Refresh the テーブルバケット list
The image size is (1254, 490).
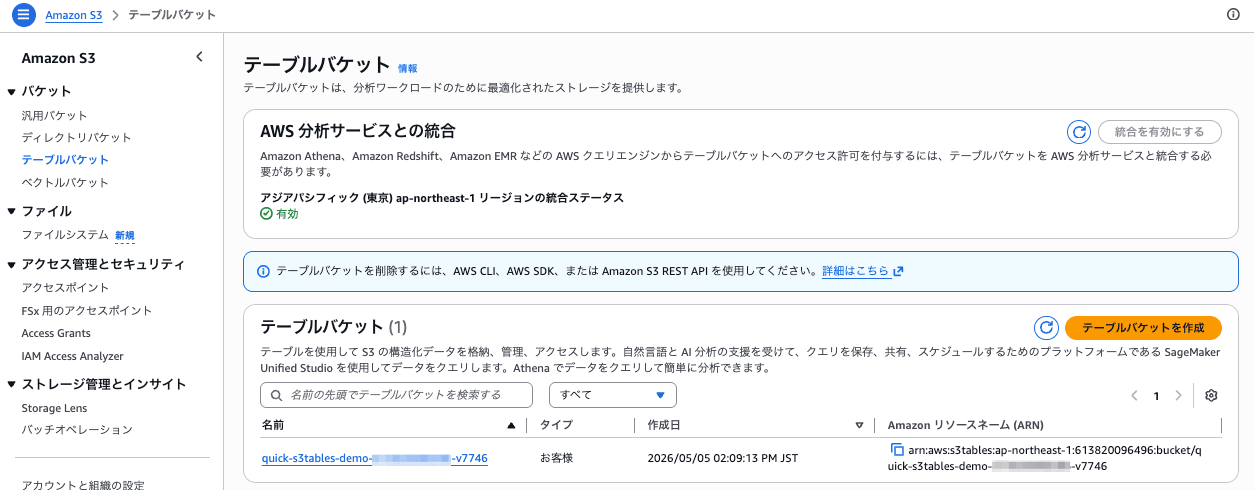pyautogui.click(x=1046, y=328)
